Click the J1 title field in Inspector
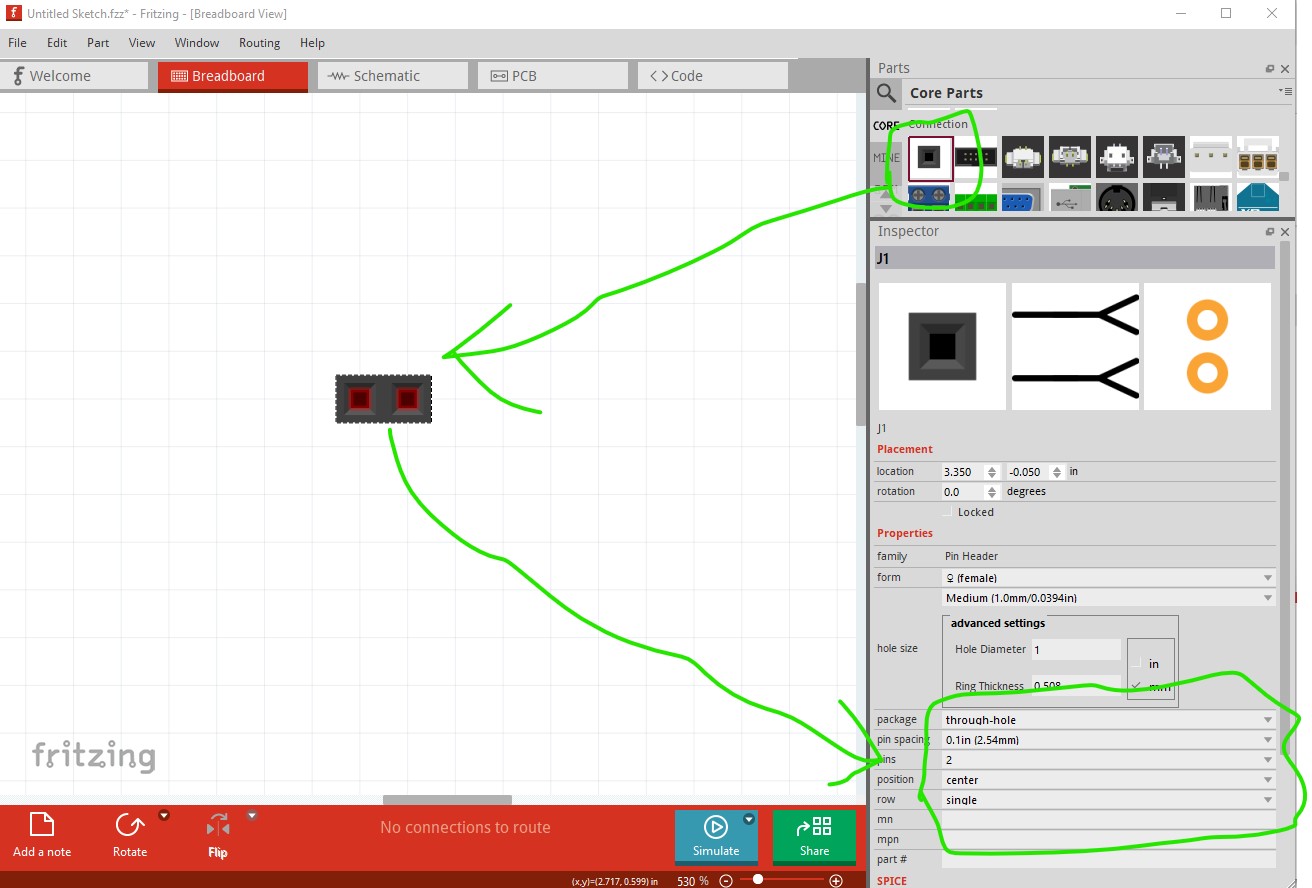The height and width of the screenshot is (888, 1312). 1075,258
